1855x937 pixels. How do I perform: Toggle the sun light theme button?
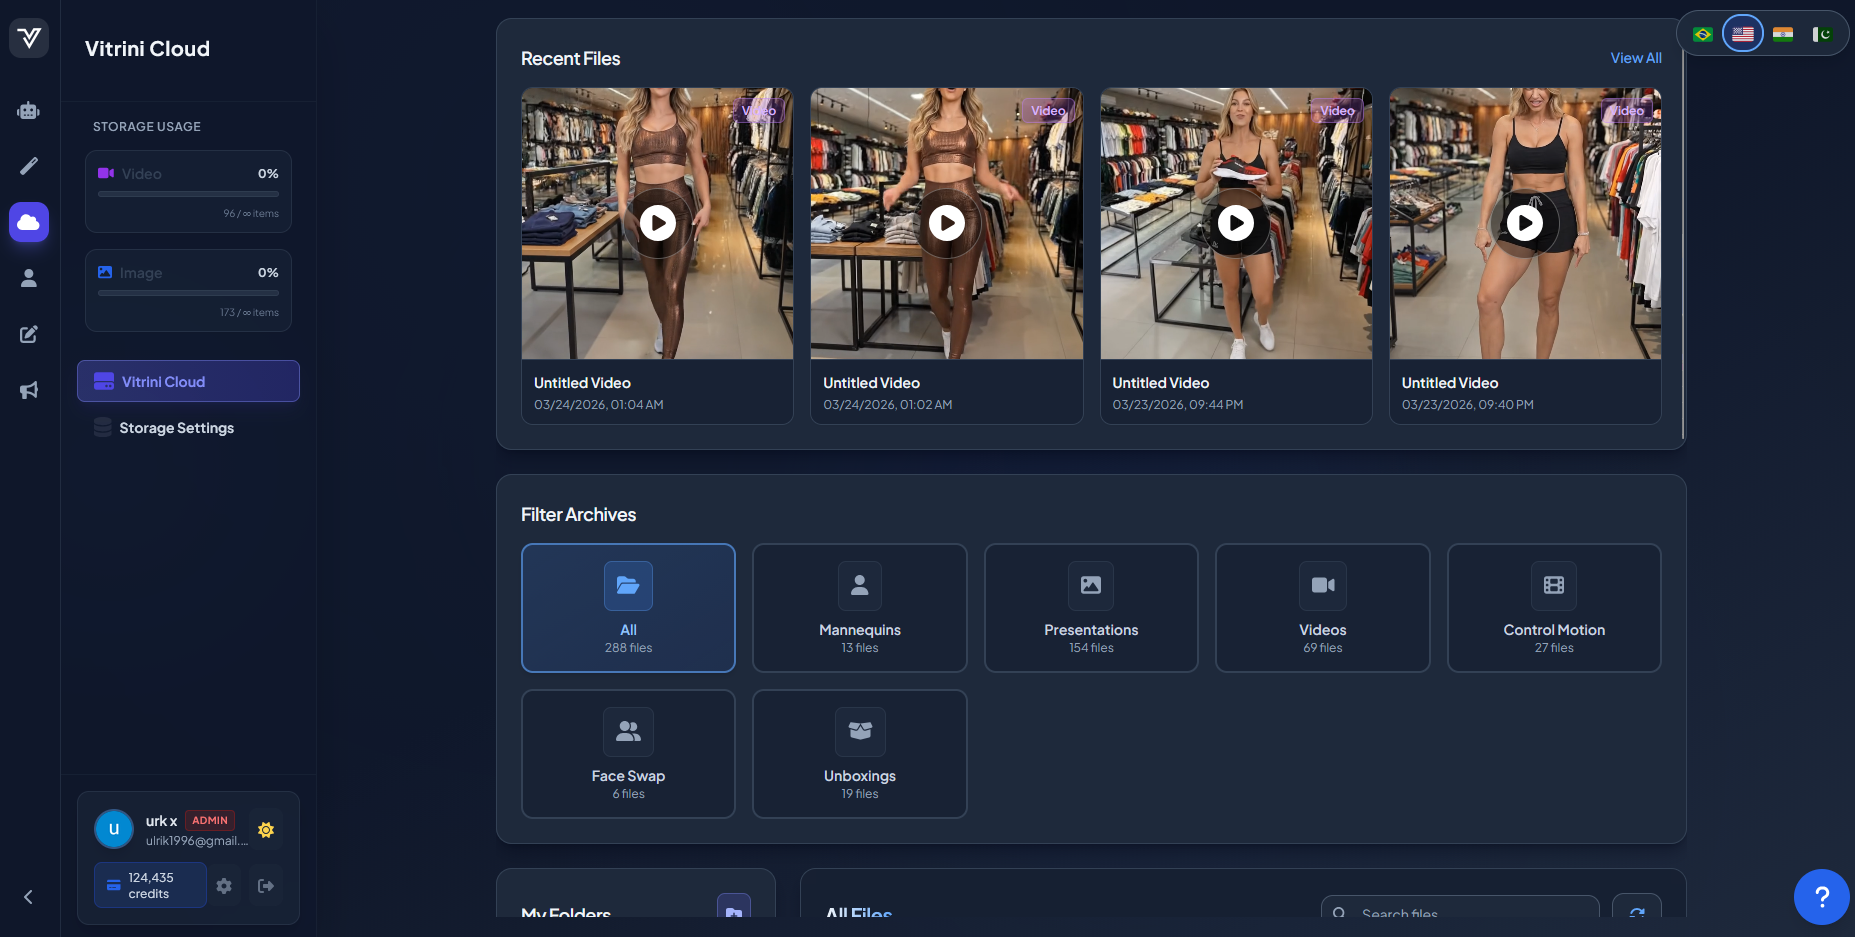point(266,830)
